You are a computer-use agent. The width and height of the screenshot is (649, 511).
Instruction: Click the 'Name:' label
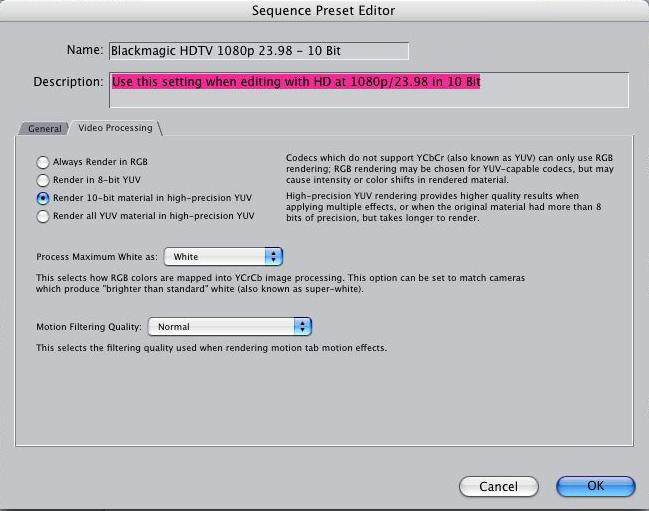[x=85, y=50]
